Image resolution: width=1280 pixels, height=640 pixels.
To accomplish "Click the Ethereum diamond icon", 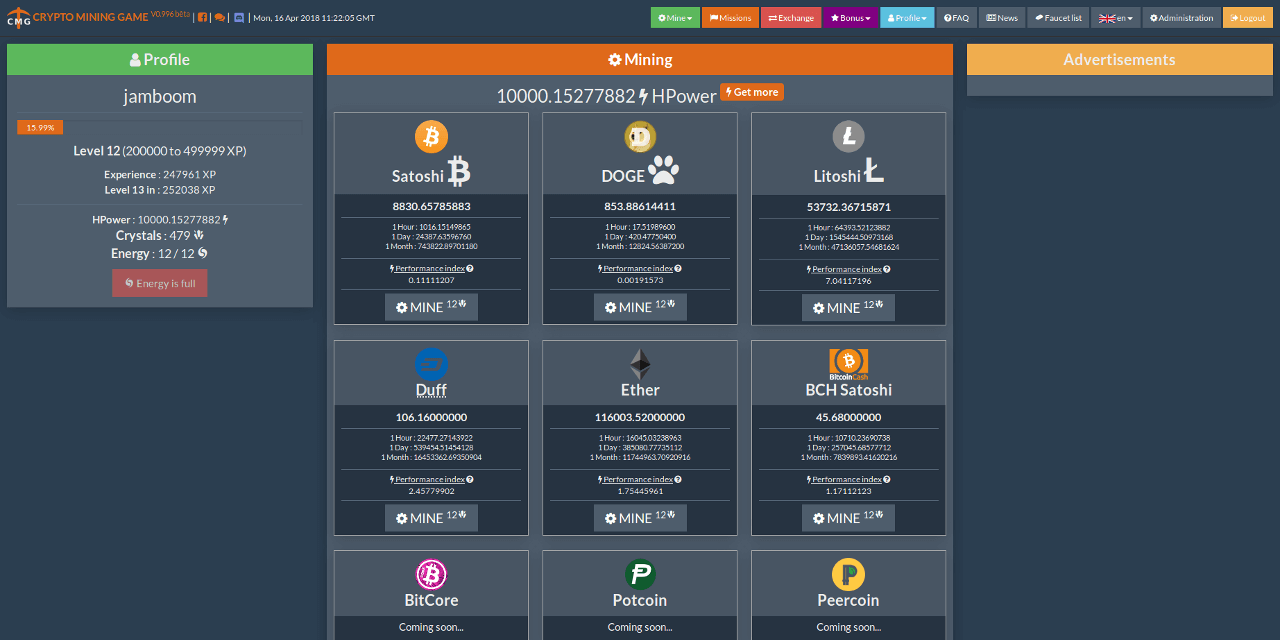I will click(640, 364).
